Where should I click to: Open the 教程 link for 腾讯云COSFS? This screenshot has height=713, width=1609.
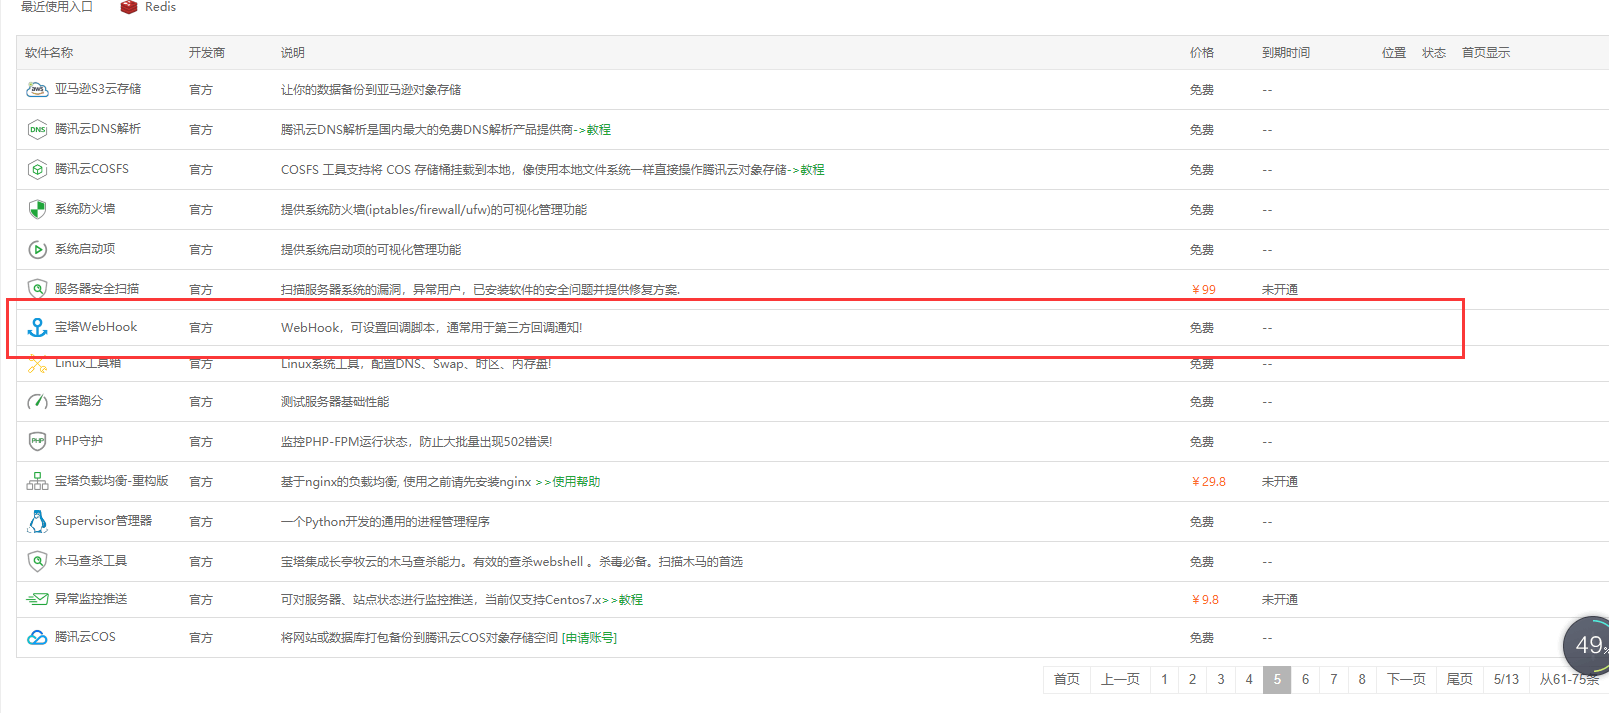click(x=812, y=170)
